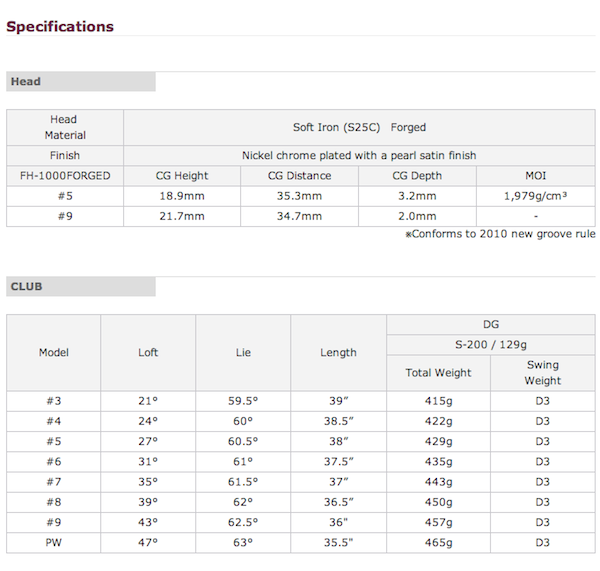Click the 39″ length value
Screen dimensions: 600x571
pyautogui.click(x=338, y=401)
